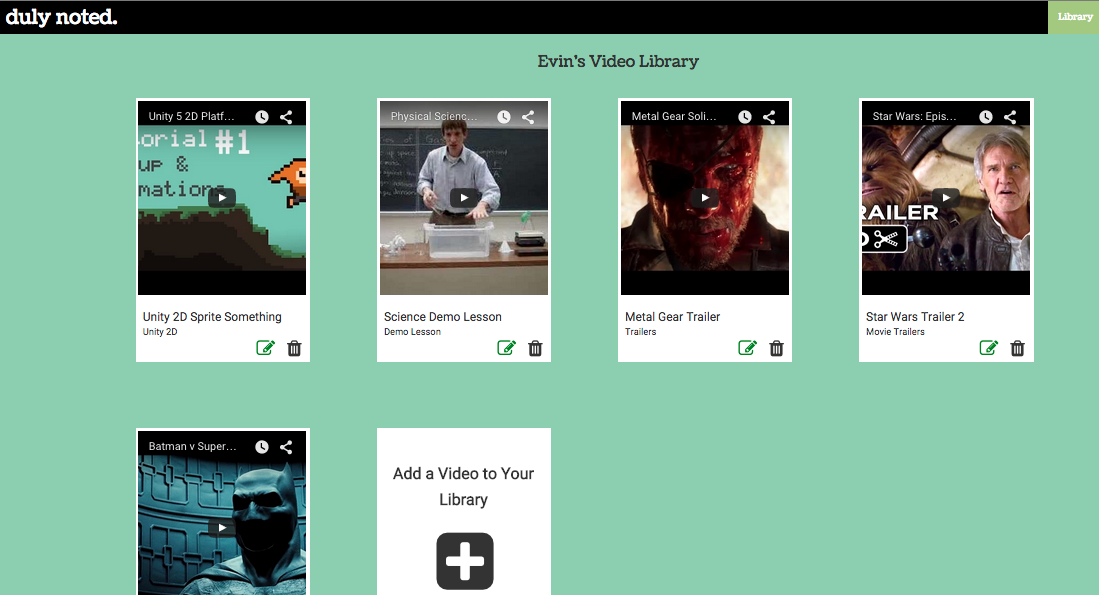Click the plus icon to add a video
This screenshot has width=1099, height=595.
[465, 561]
